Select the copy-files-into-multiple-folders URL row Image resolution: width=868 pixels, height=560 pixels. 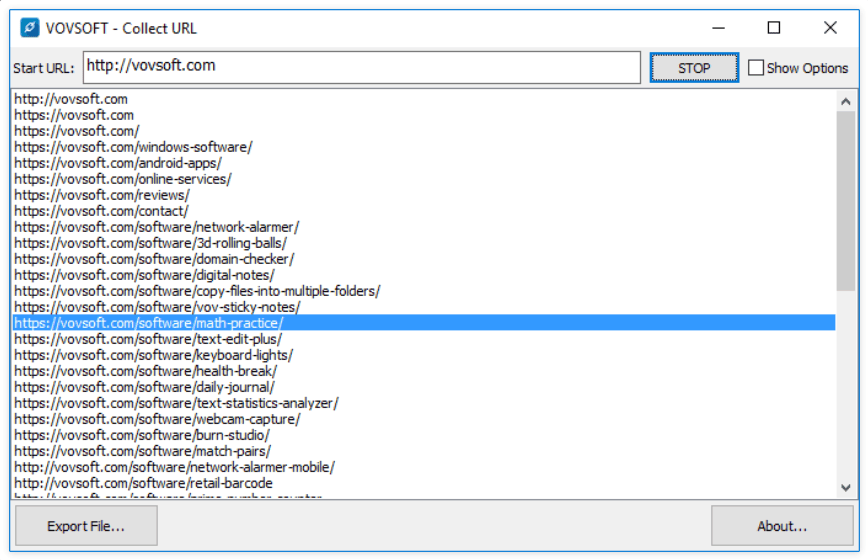point(424,291)
